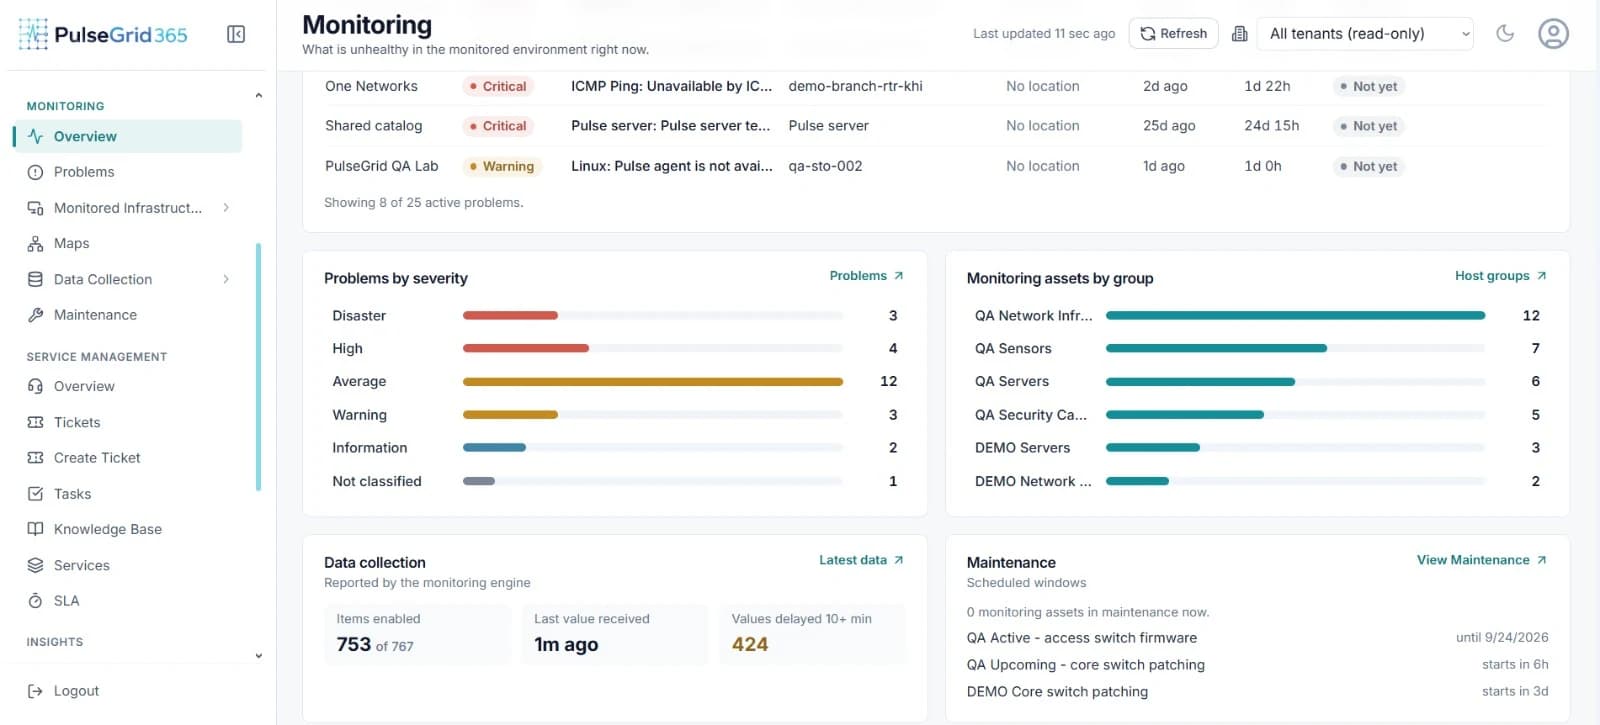Click the SLA stopwatch icon
Screen dimensions: 1600x725
pos(35,600)
